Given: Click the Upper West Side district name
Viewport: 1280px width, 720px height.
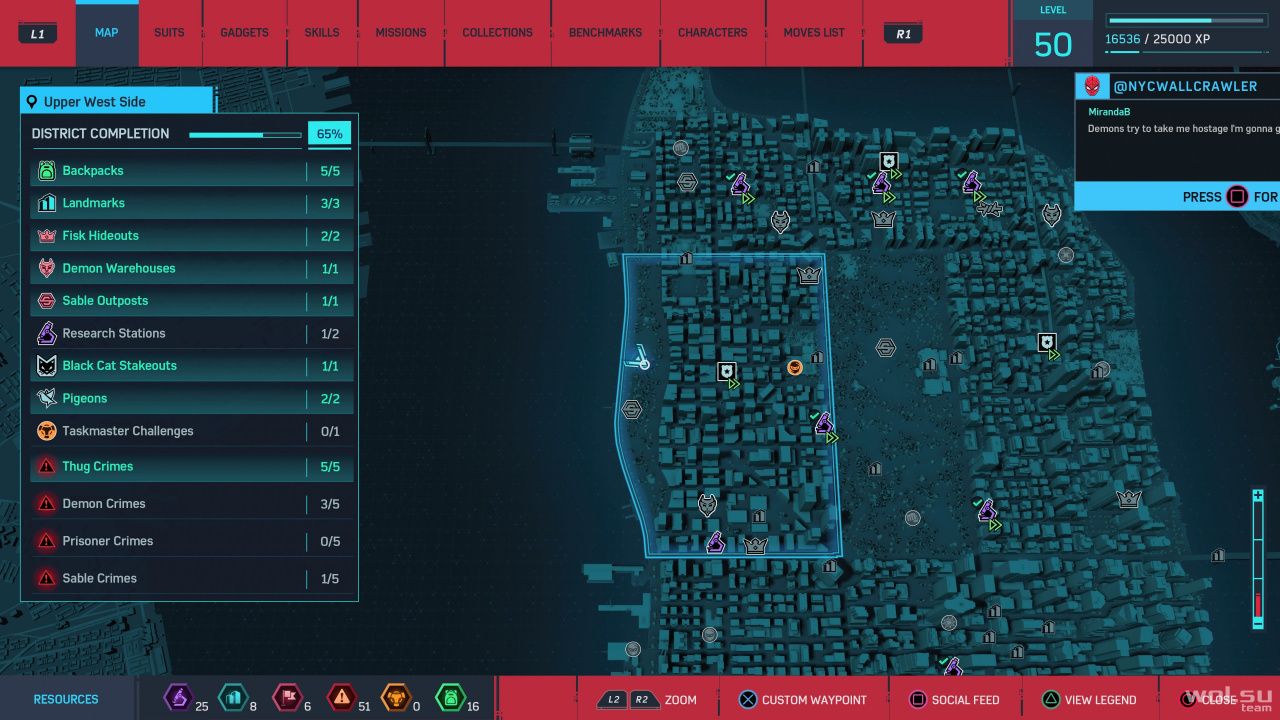Looking at the screenshot, I should click(x=95, y=102).
